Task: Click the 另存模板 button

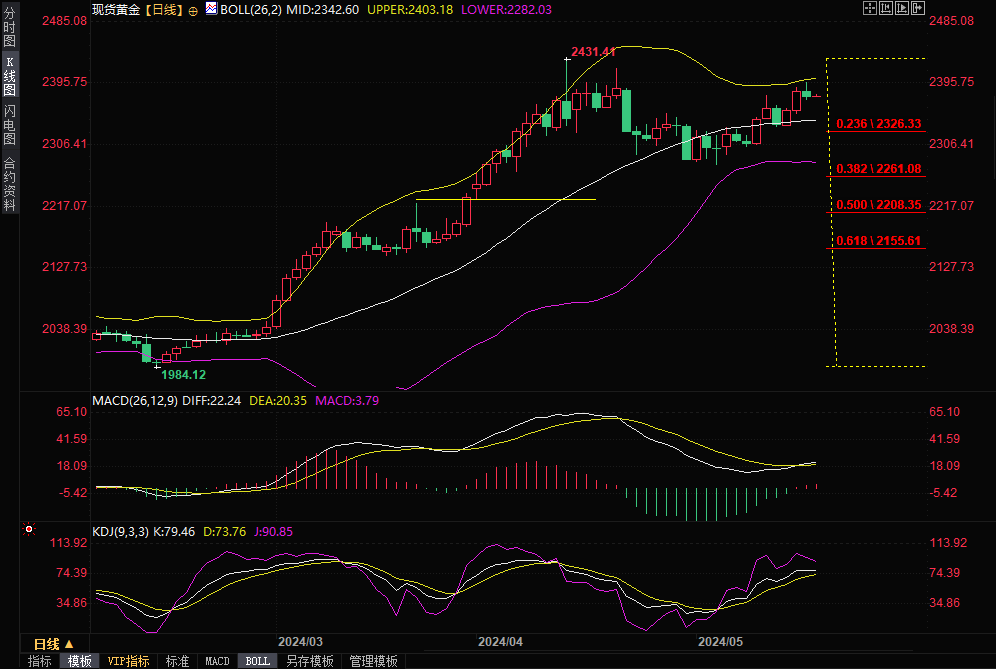Action: [x=310, y=661]
